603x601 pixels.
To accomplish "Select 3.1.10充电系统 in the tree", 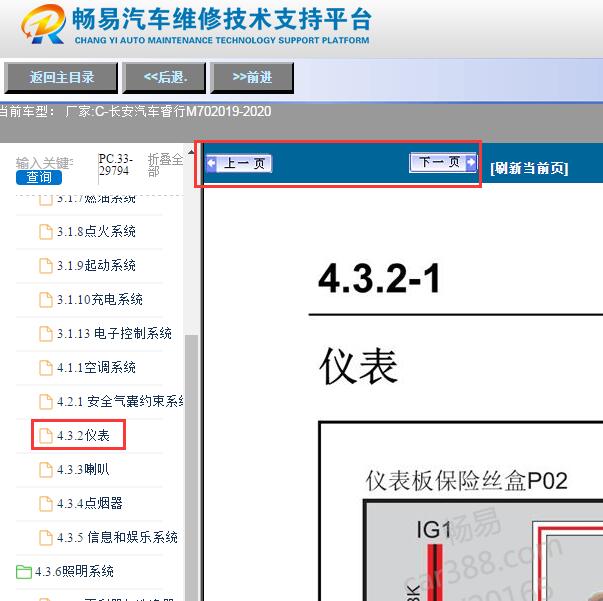I will (x=100, y=299).
